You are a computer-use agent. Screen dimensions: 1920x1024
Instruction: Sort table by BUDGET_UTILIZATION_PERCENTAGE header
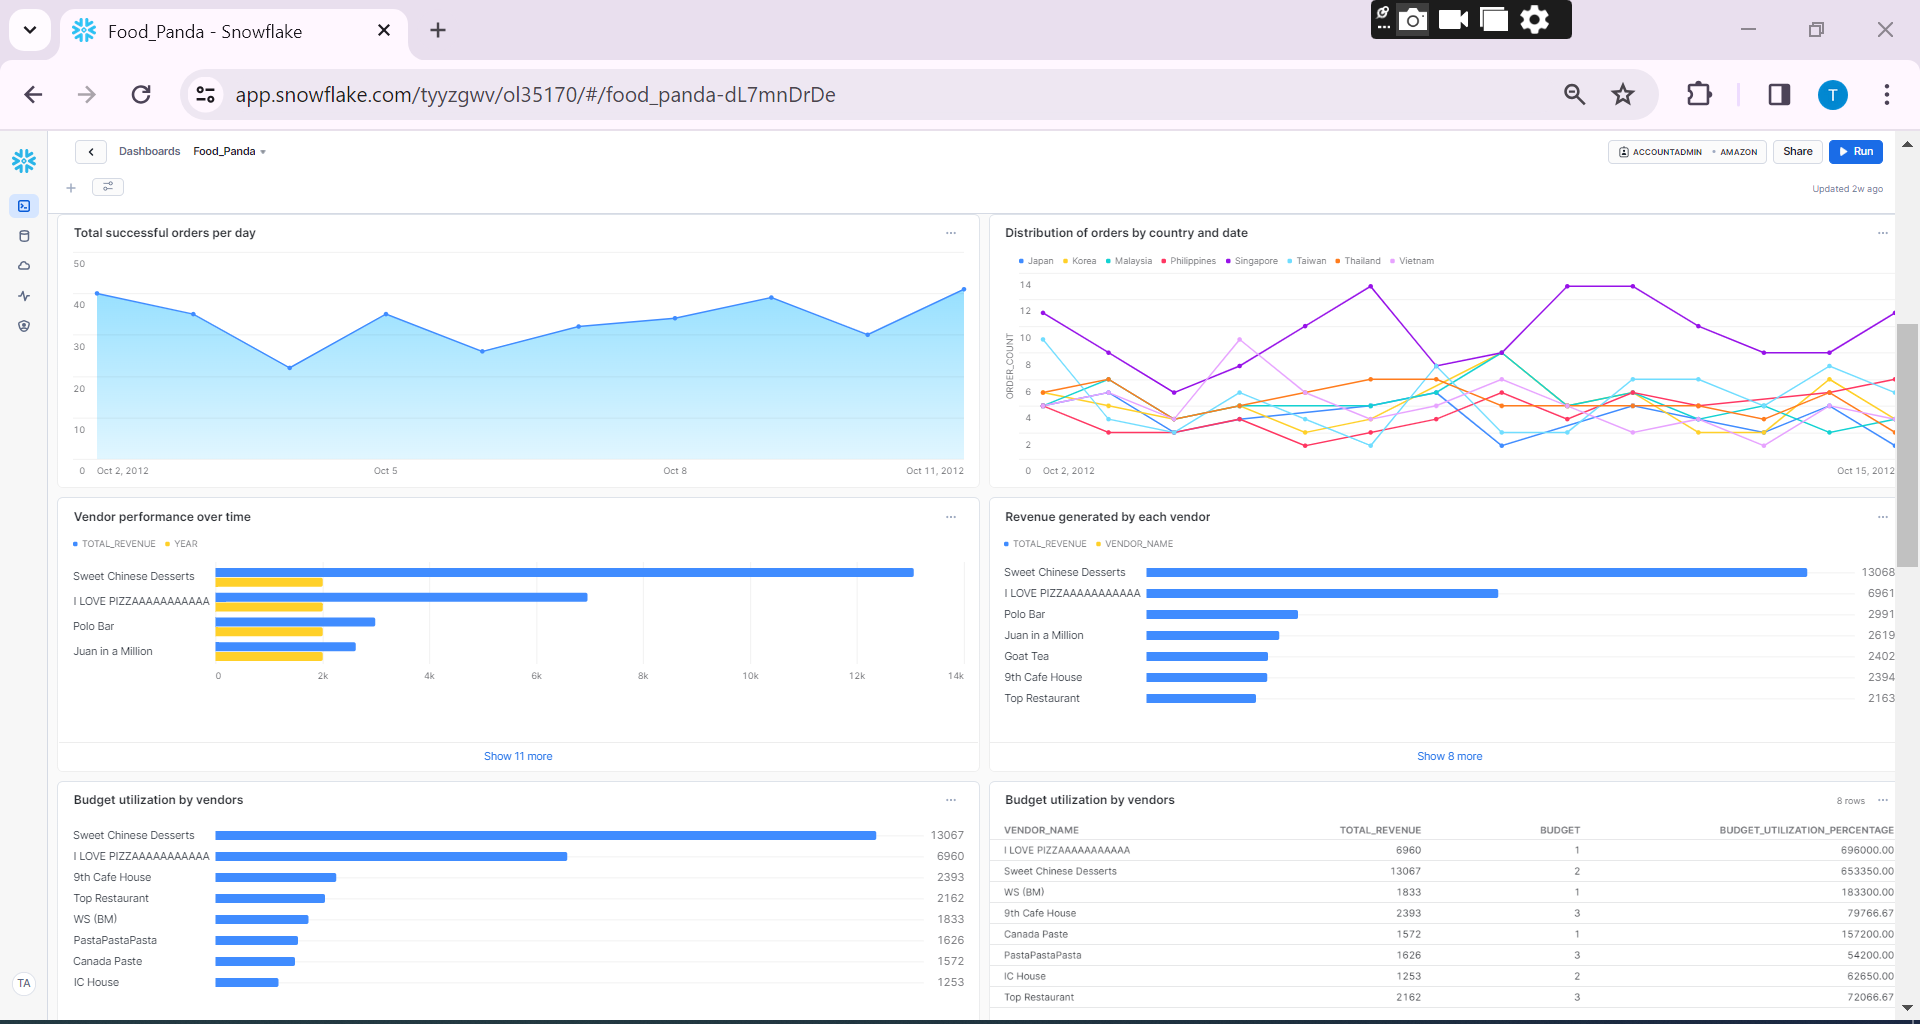1806,830
